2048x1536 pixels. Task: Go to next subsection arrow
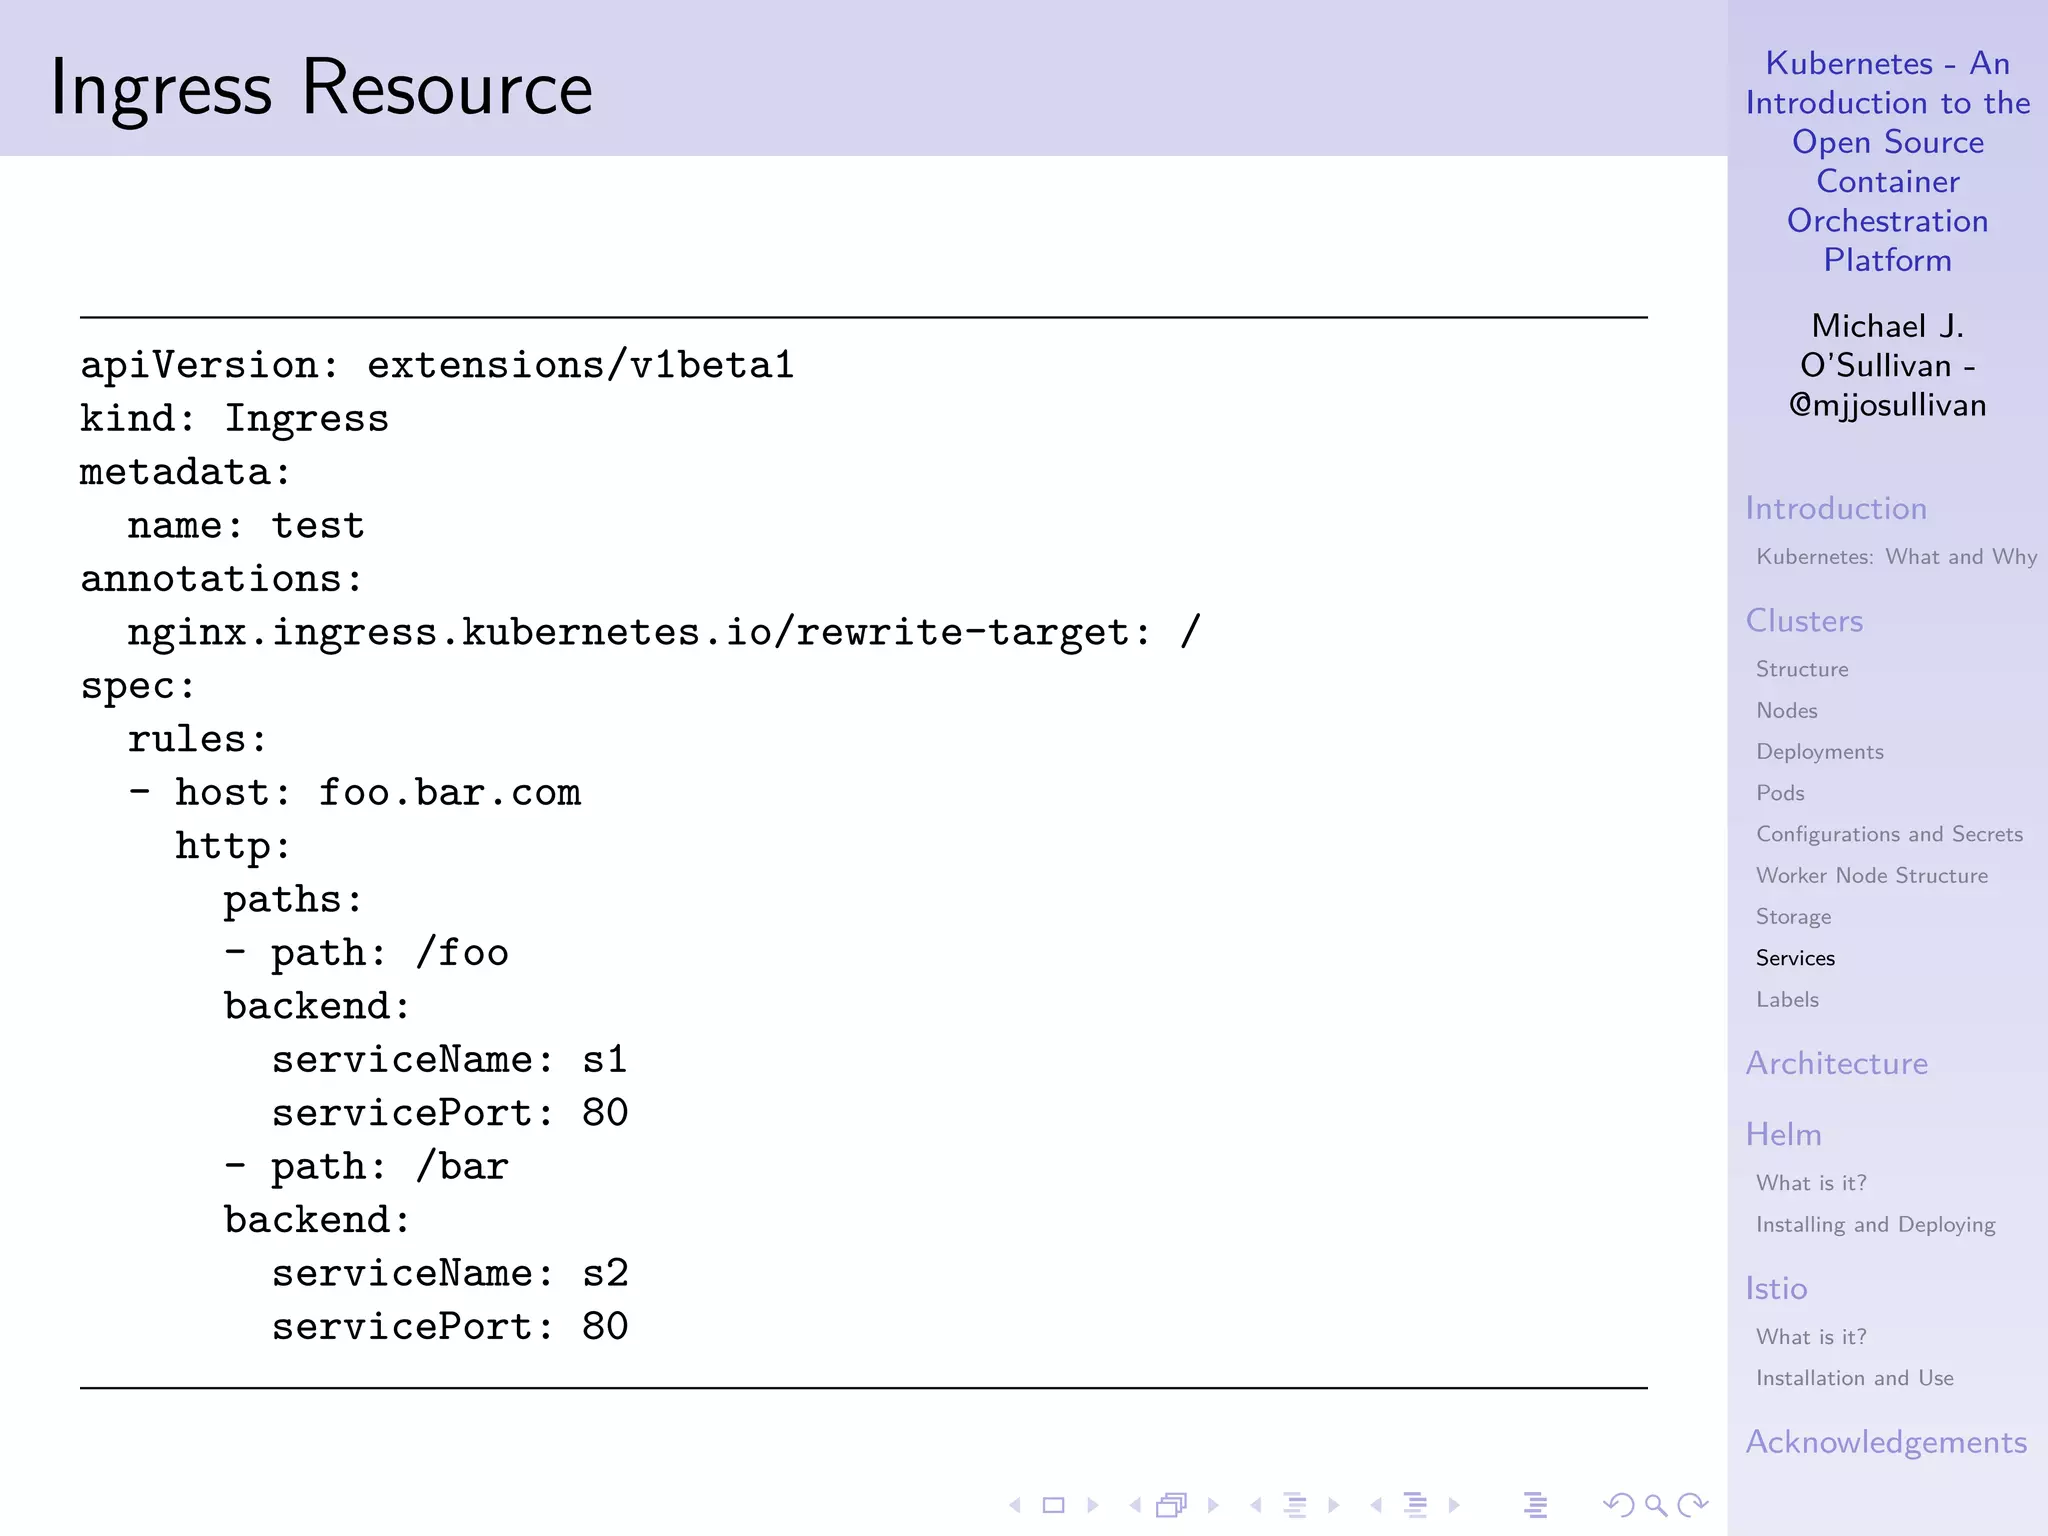1333,1505
